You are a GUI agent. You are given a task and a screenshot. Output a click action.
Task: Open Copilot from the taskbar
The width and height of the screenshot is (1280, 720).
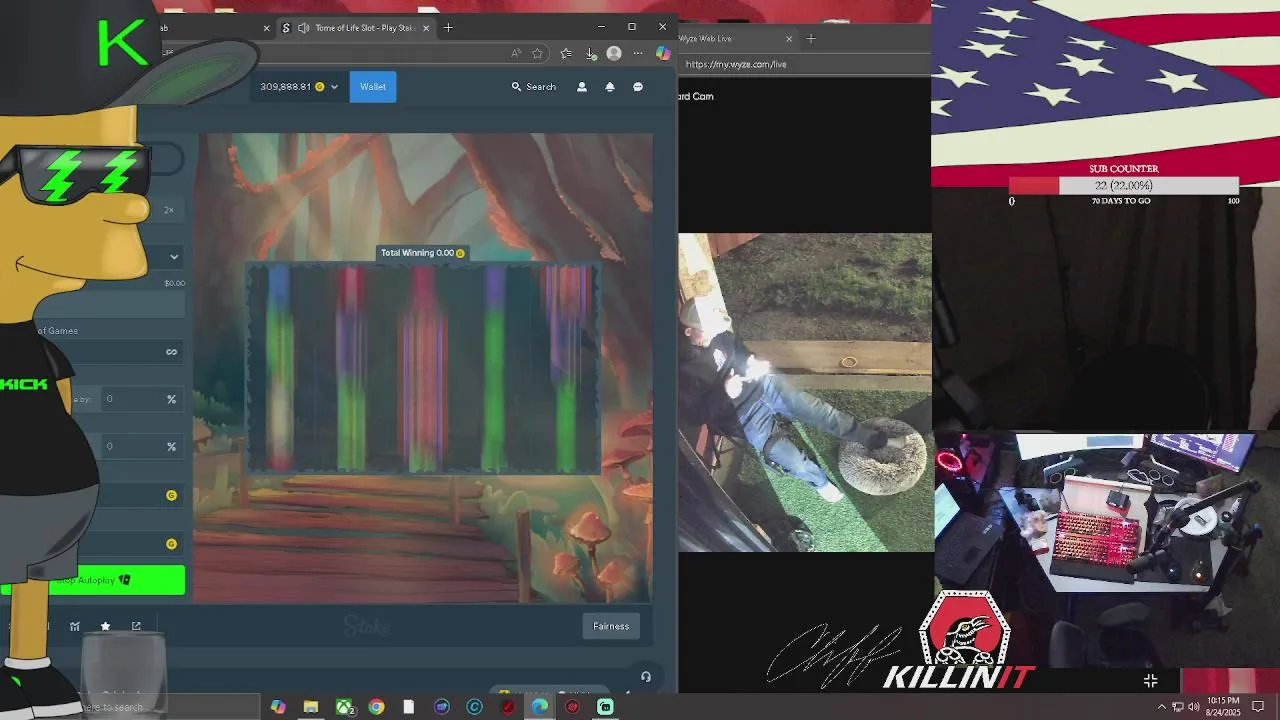[x=278, y=707]
